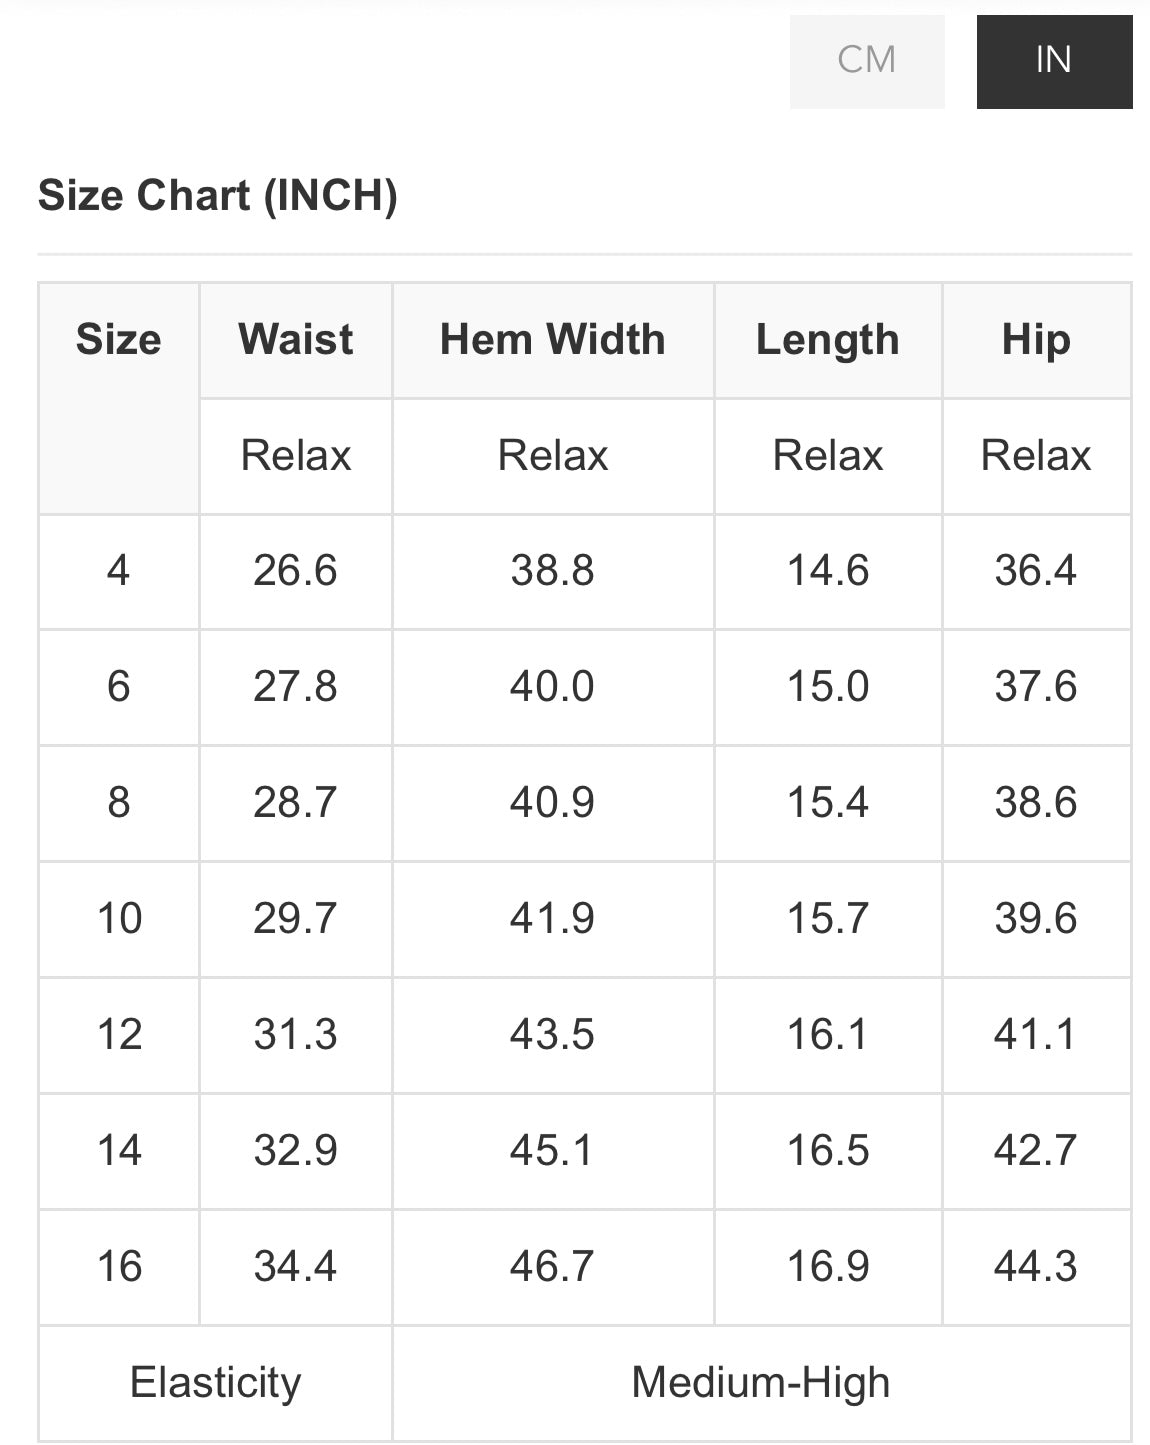Pick size 8 row label

point(119,803)
